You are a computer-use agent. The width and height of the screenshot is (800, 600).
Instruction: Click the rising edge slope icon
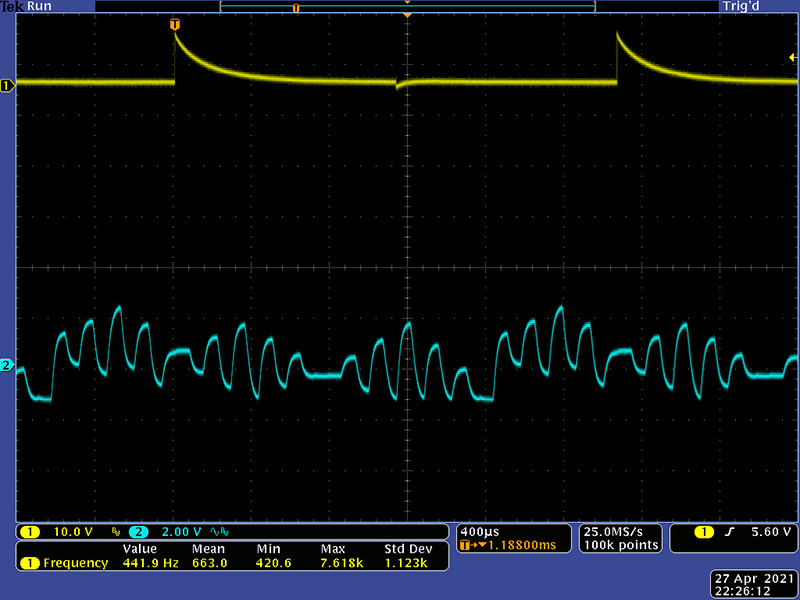[728, 531]
